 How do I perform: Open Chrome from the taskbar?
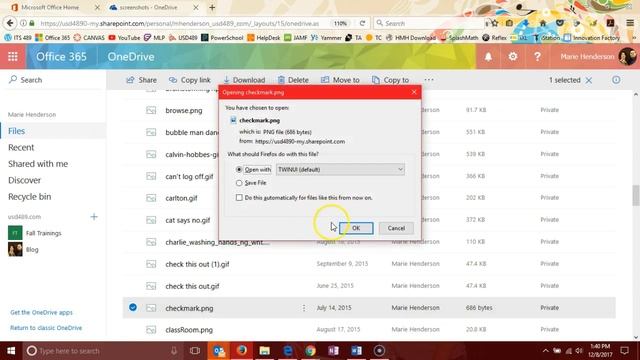coord(310,351)
